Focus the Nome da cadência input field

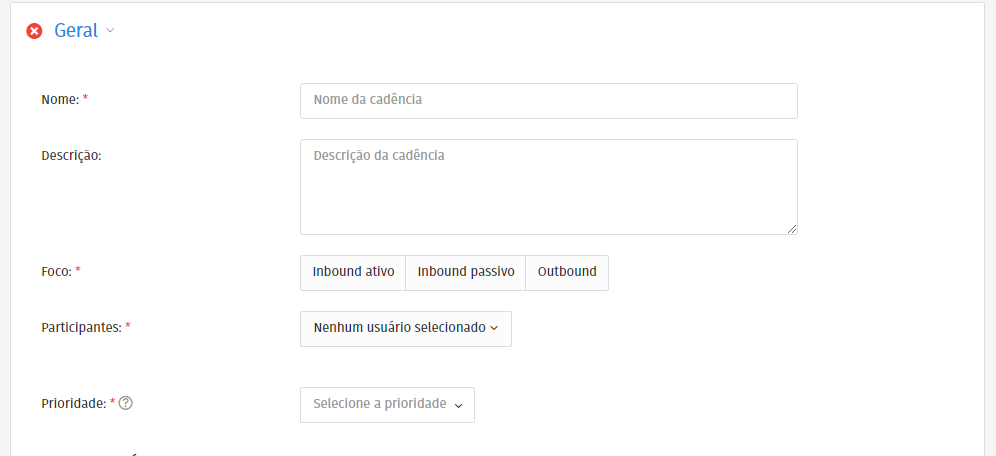[x=548, y=100]
